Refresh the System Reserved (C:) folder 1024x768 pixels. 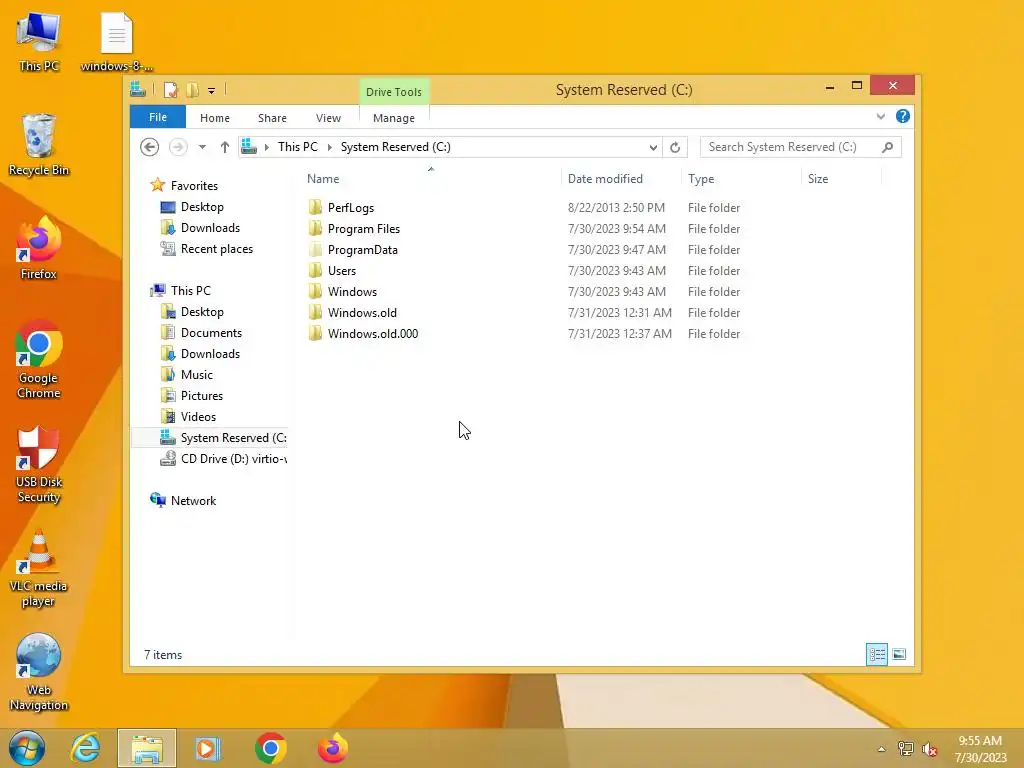pyautogui.click(x=675, y=148)
